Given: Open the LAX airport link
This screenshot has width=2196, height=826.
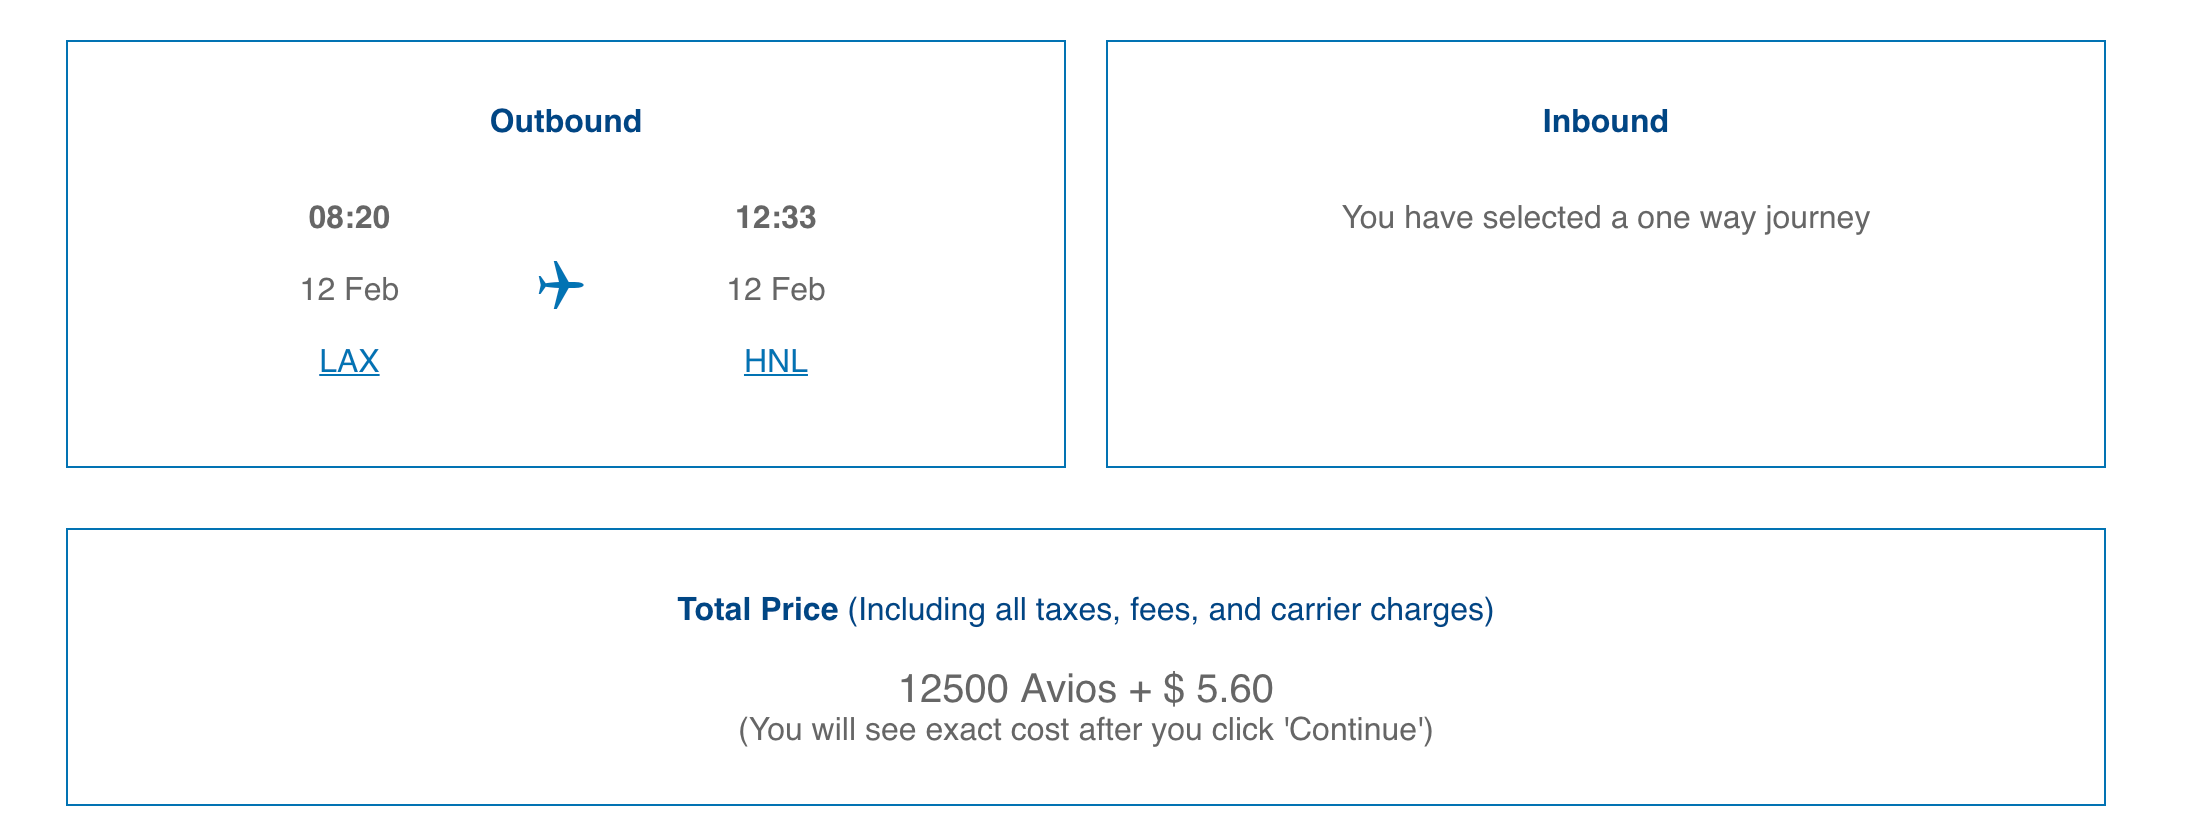Looking at the screenshot, I should click(x=349, y=361).
